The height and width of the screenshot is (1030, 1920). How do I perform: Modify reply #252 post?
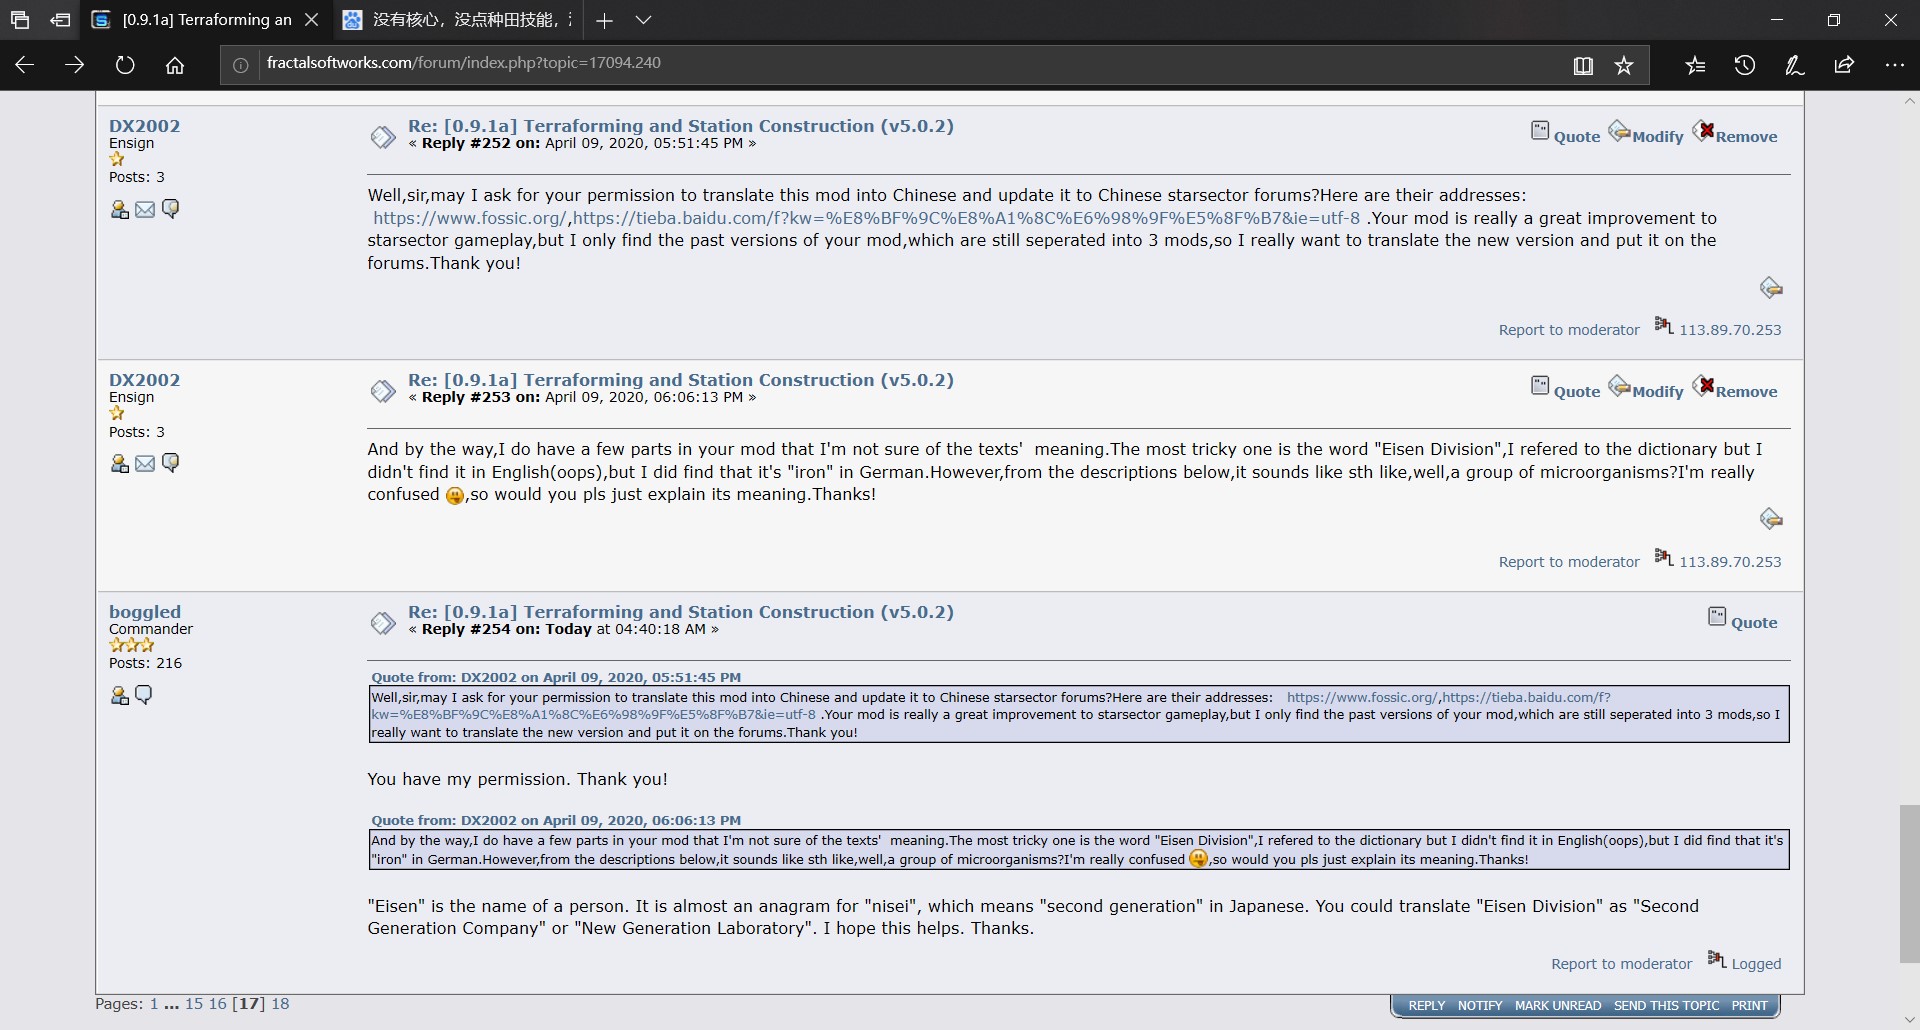coord(1646,136)
